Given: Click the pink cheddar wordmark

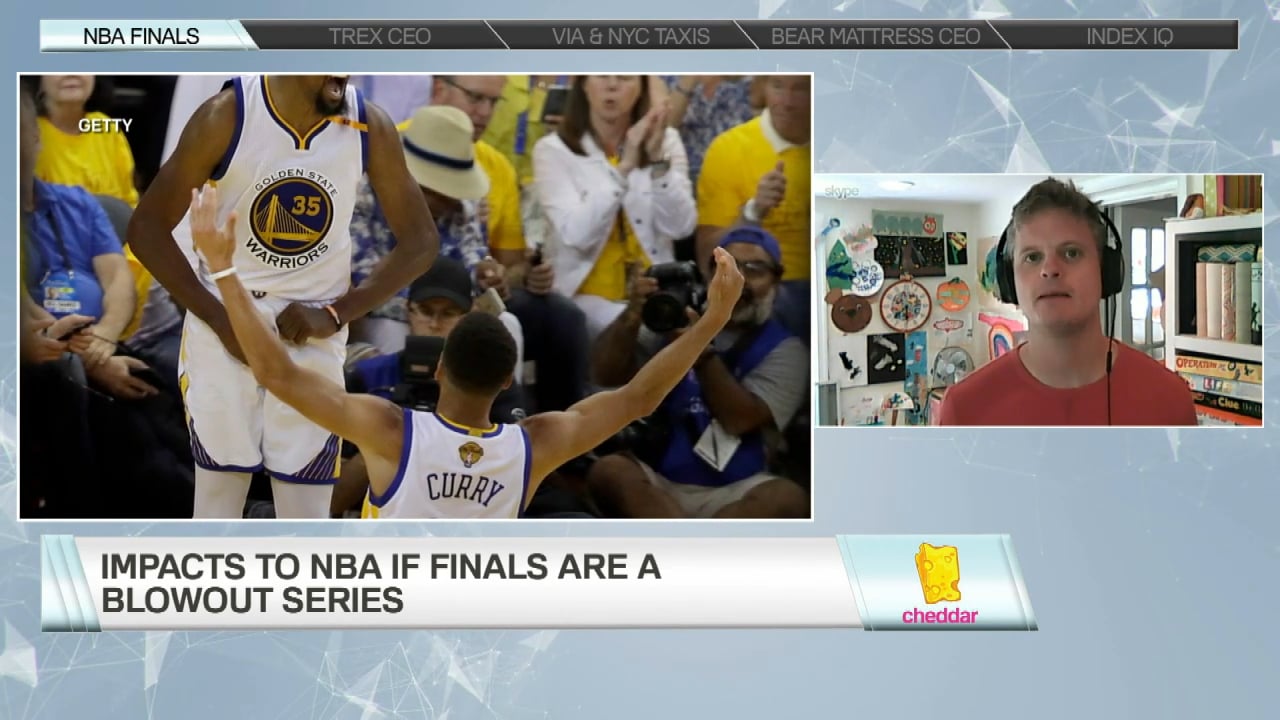Looking at the screenshot, I should pos(940,616).
